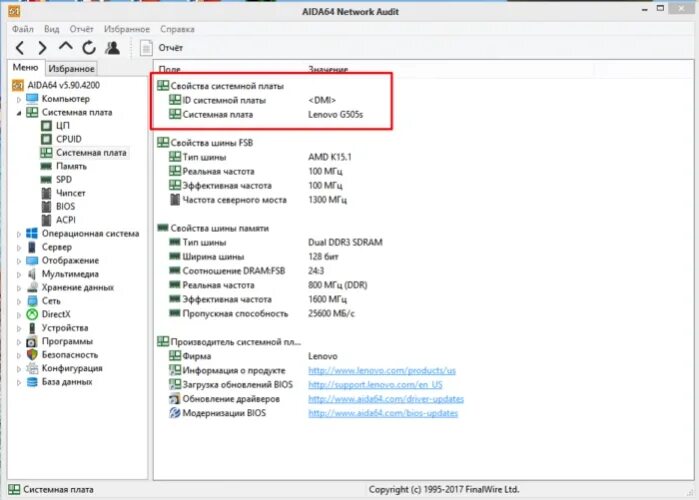Open the aida64.com/driver-updates link
Image resolution: width=699 pixels, height=500 pixels.
coord(386,399)
